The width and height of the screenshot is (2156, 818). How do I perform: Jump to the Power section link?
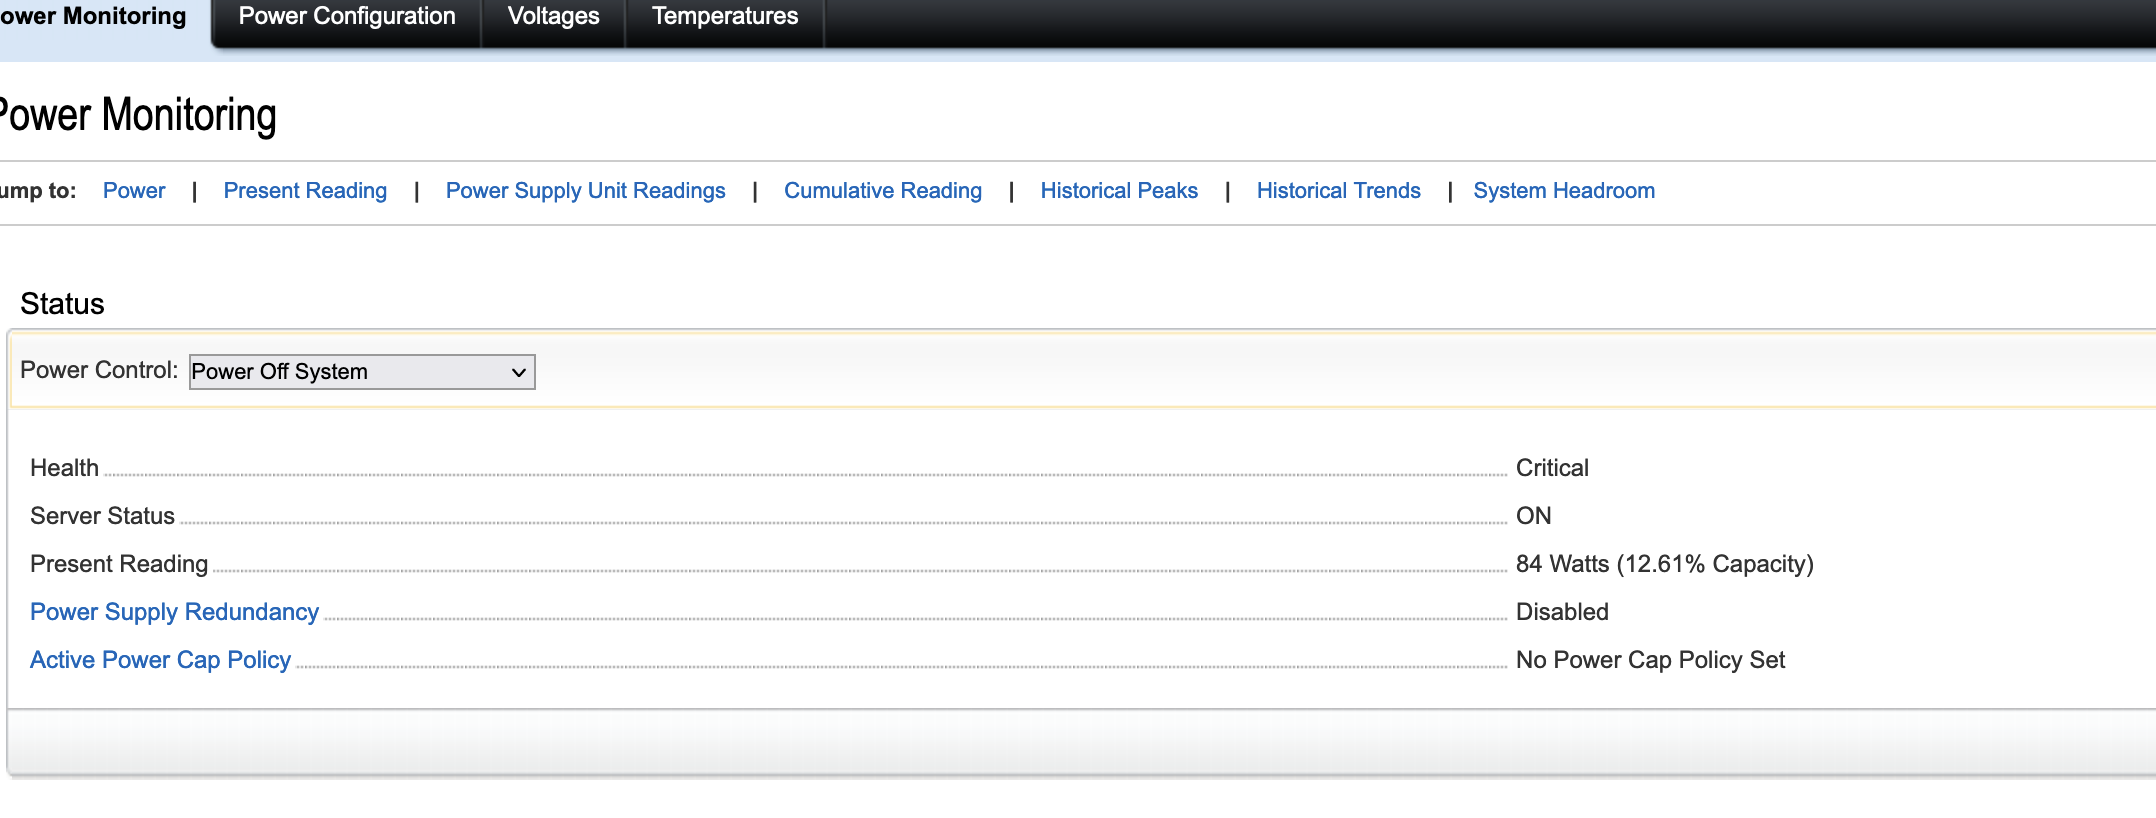coord(134,191)
